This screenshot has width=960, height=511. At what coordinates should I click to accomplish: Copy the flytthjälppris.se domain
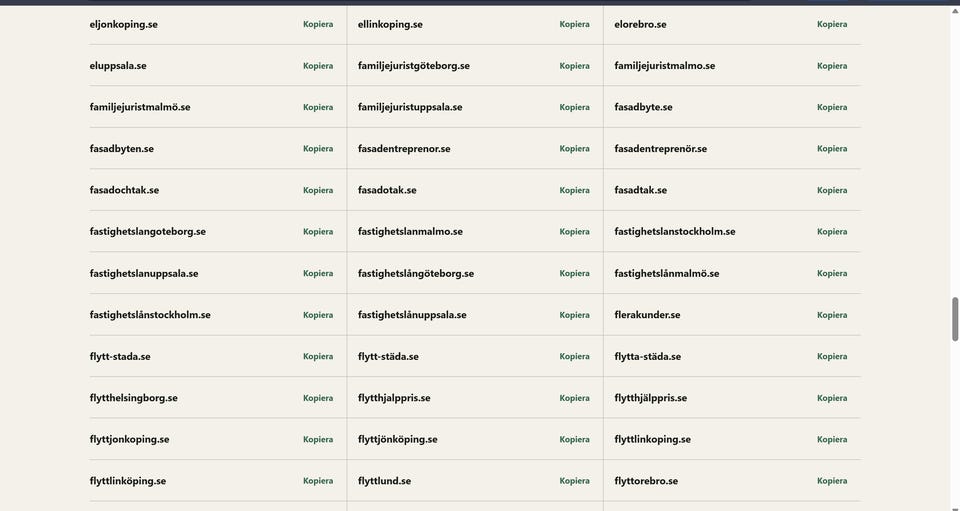coord(832,398)
